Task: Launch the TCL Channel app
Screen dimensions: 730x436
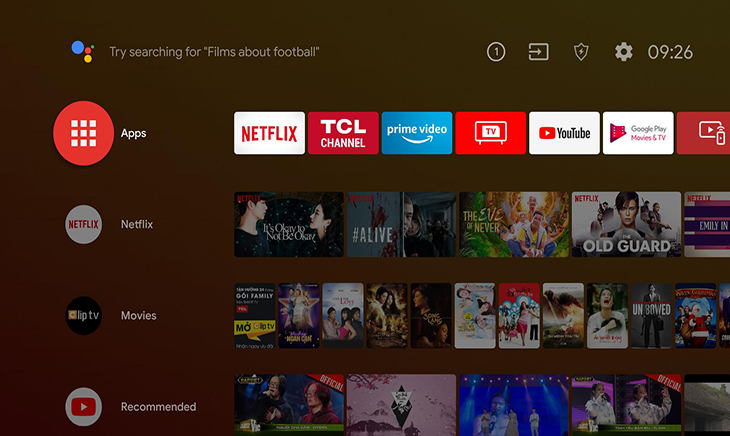Action: pos(343,133)
